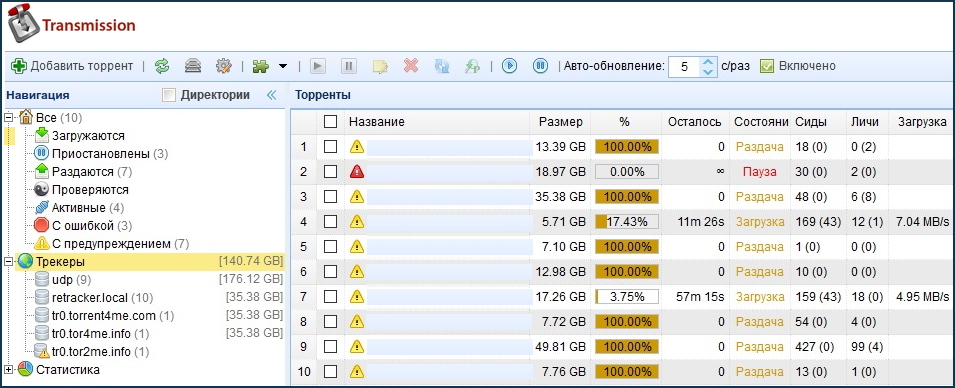Click the green arrow with magnifier toolbar icon
The image size is (955, 388).
tap(472, 66)
